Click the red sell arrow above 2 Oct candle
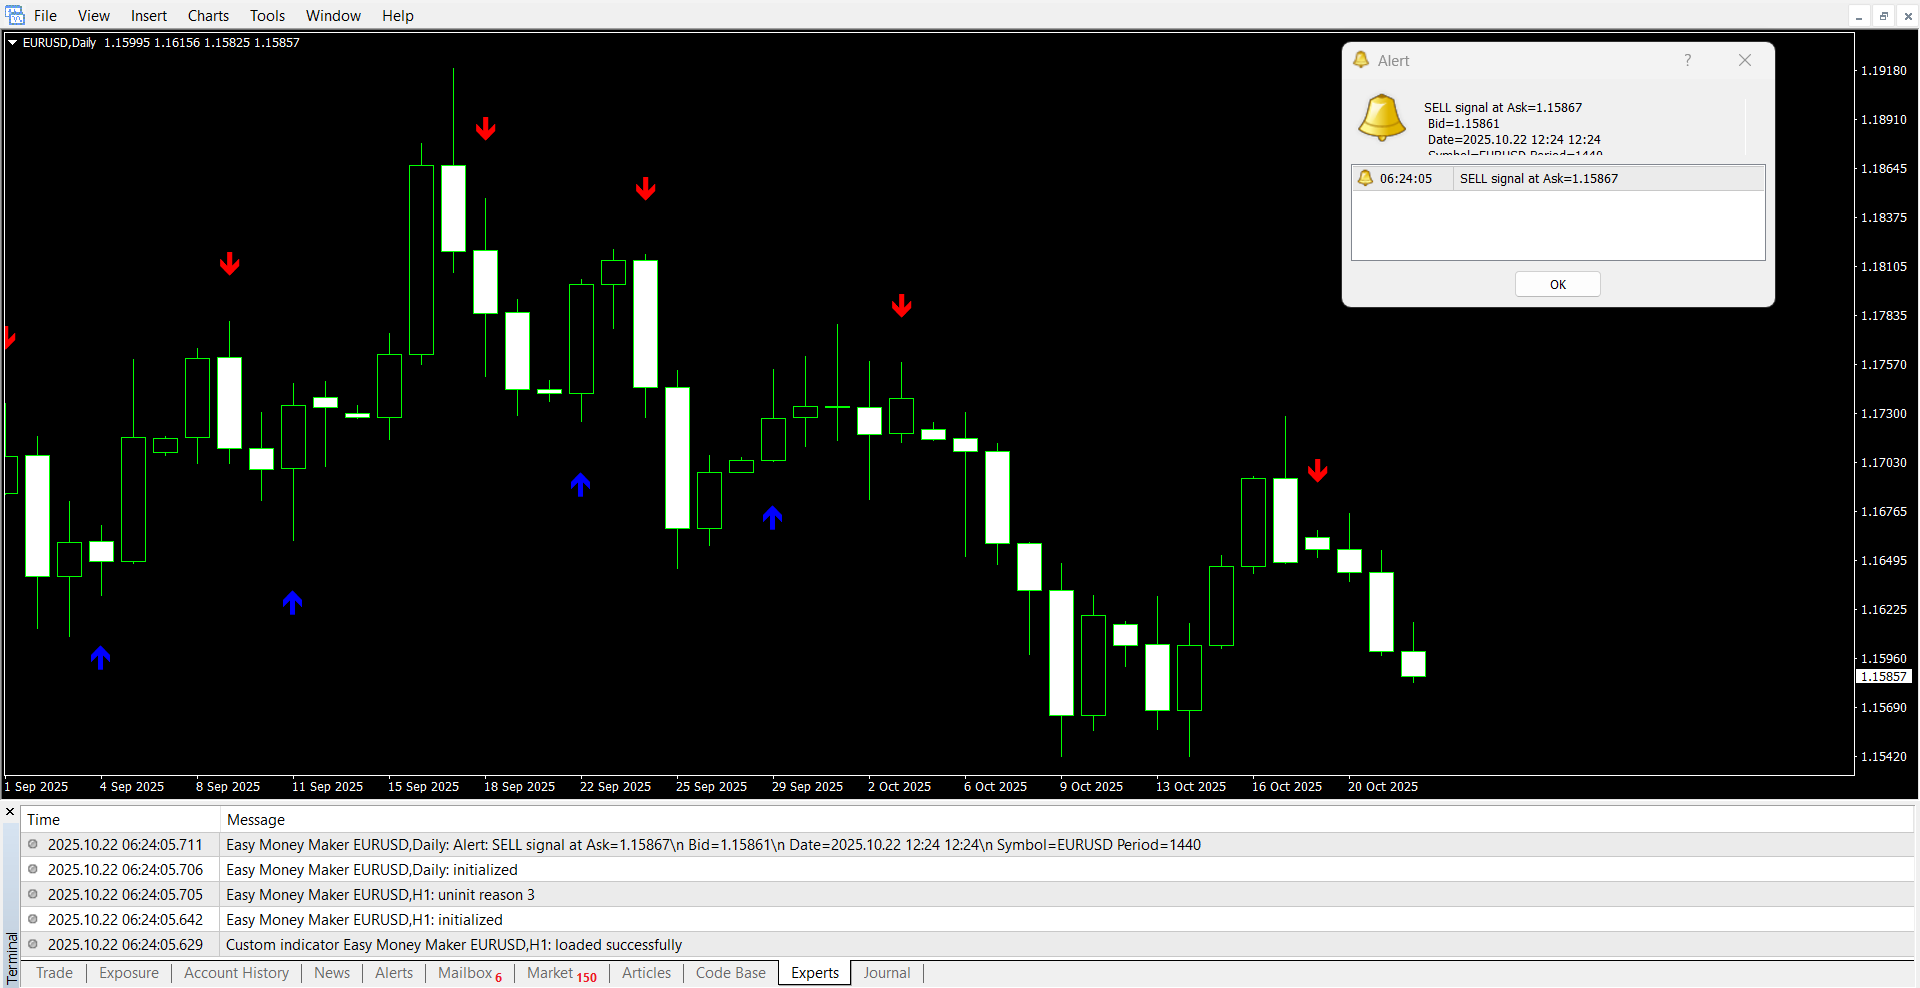Image resolution: width=1920 pixels, height=988 pixels. (x=902, y=306)
